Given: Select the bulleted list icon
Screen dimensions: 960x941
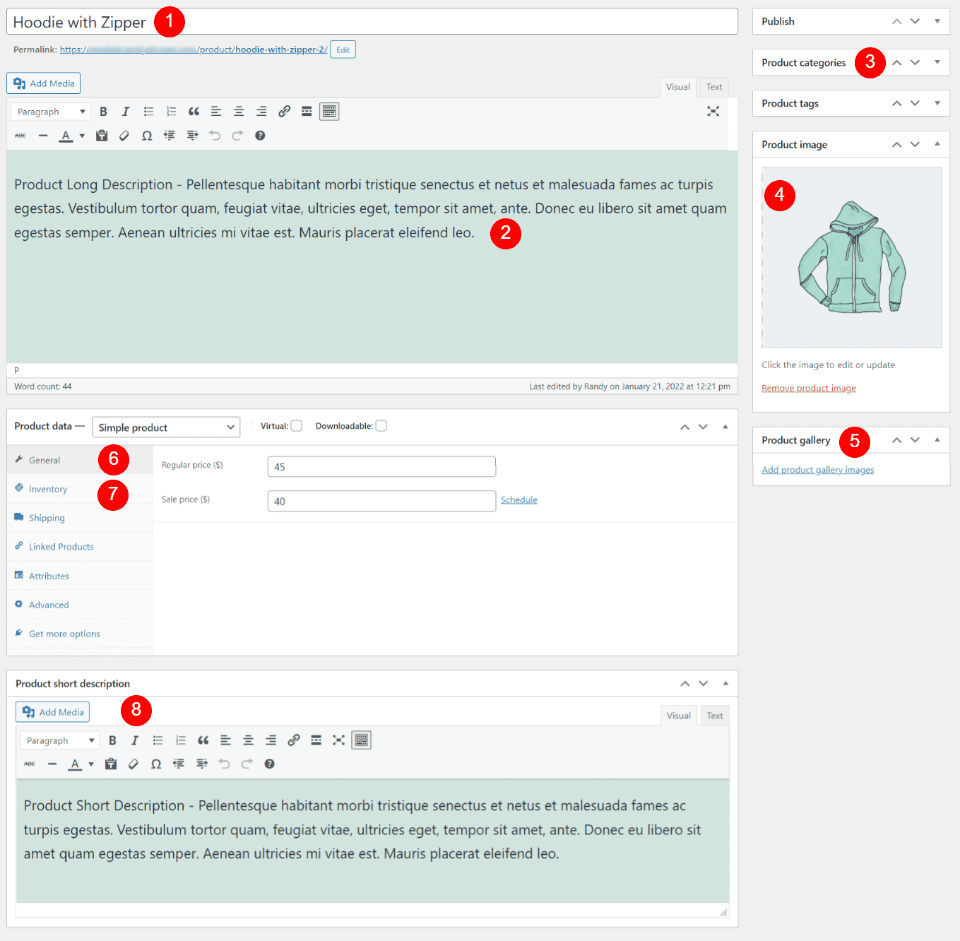Looking at the screenshot, I should (147, 111).
